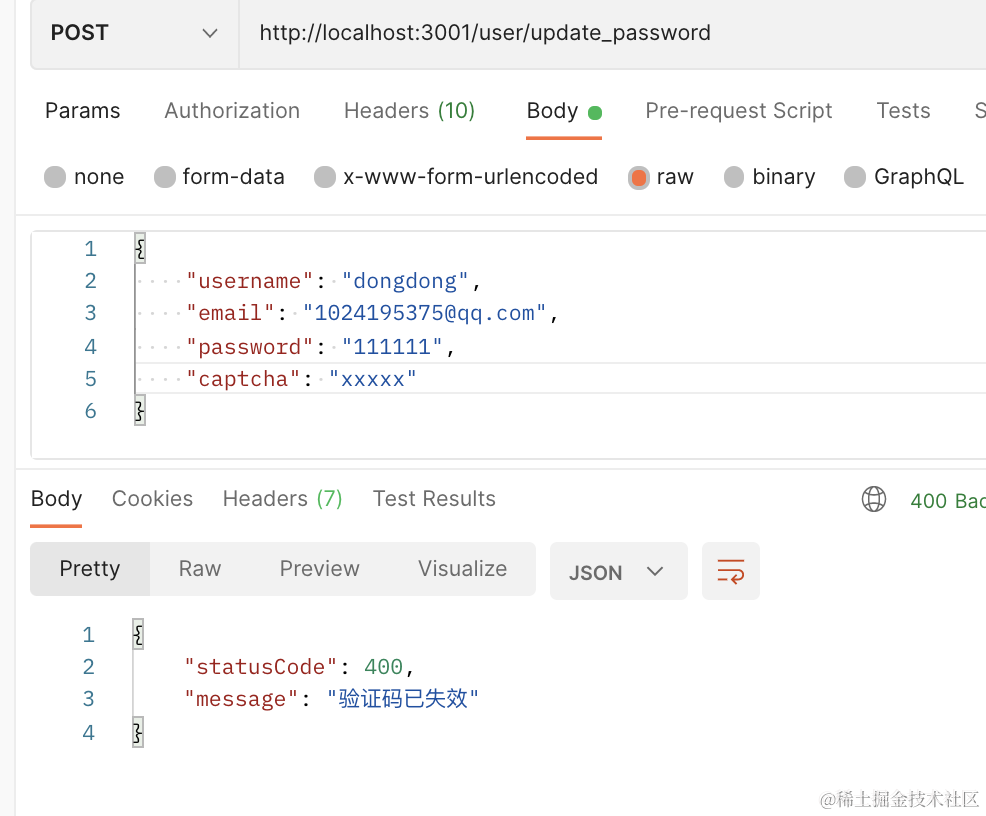Viewport: 986px width, 816px height.
Task: Toggle the wrap lines icon button
Action: point(731,571)
